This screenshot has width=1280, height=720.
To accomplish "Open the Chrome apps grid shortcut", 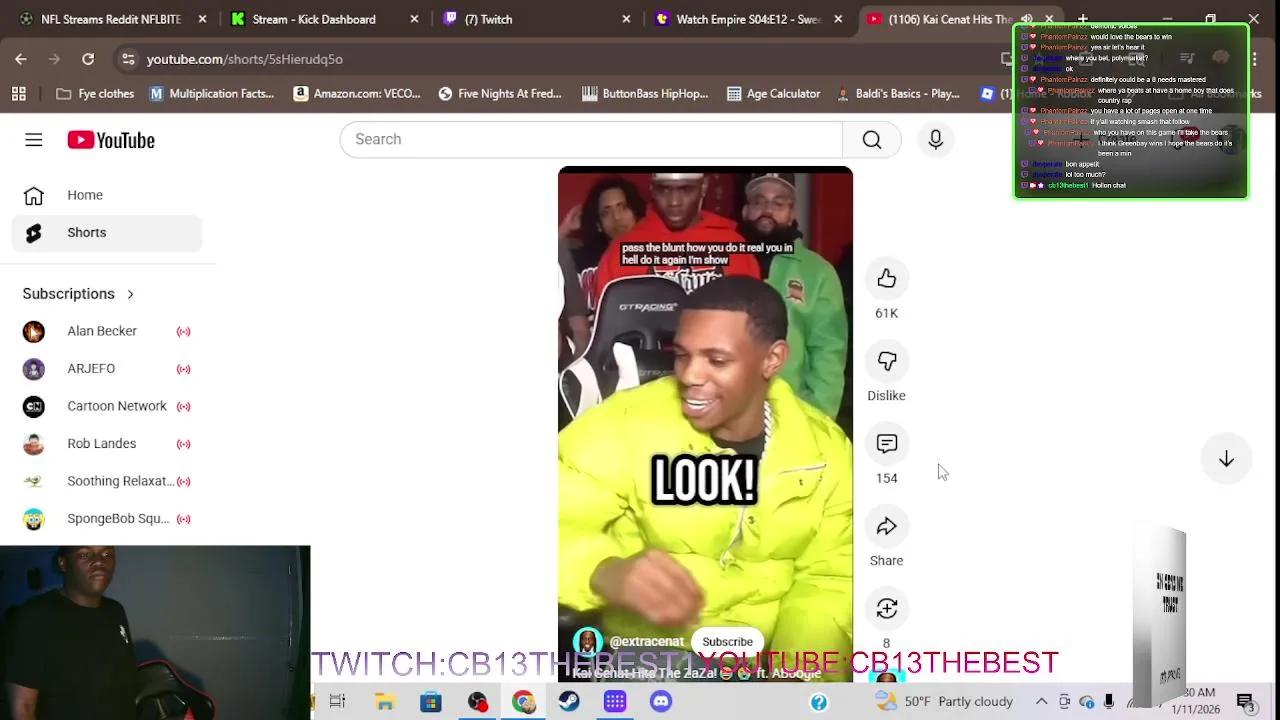I will [x=18, y=94].
